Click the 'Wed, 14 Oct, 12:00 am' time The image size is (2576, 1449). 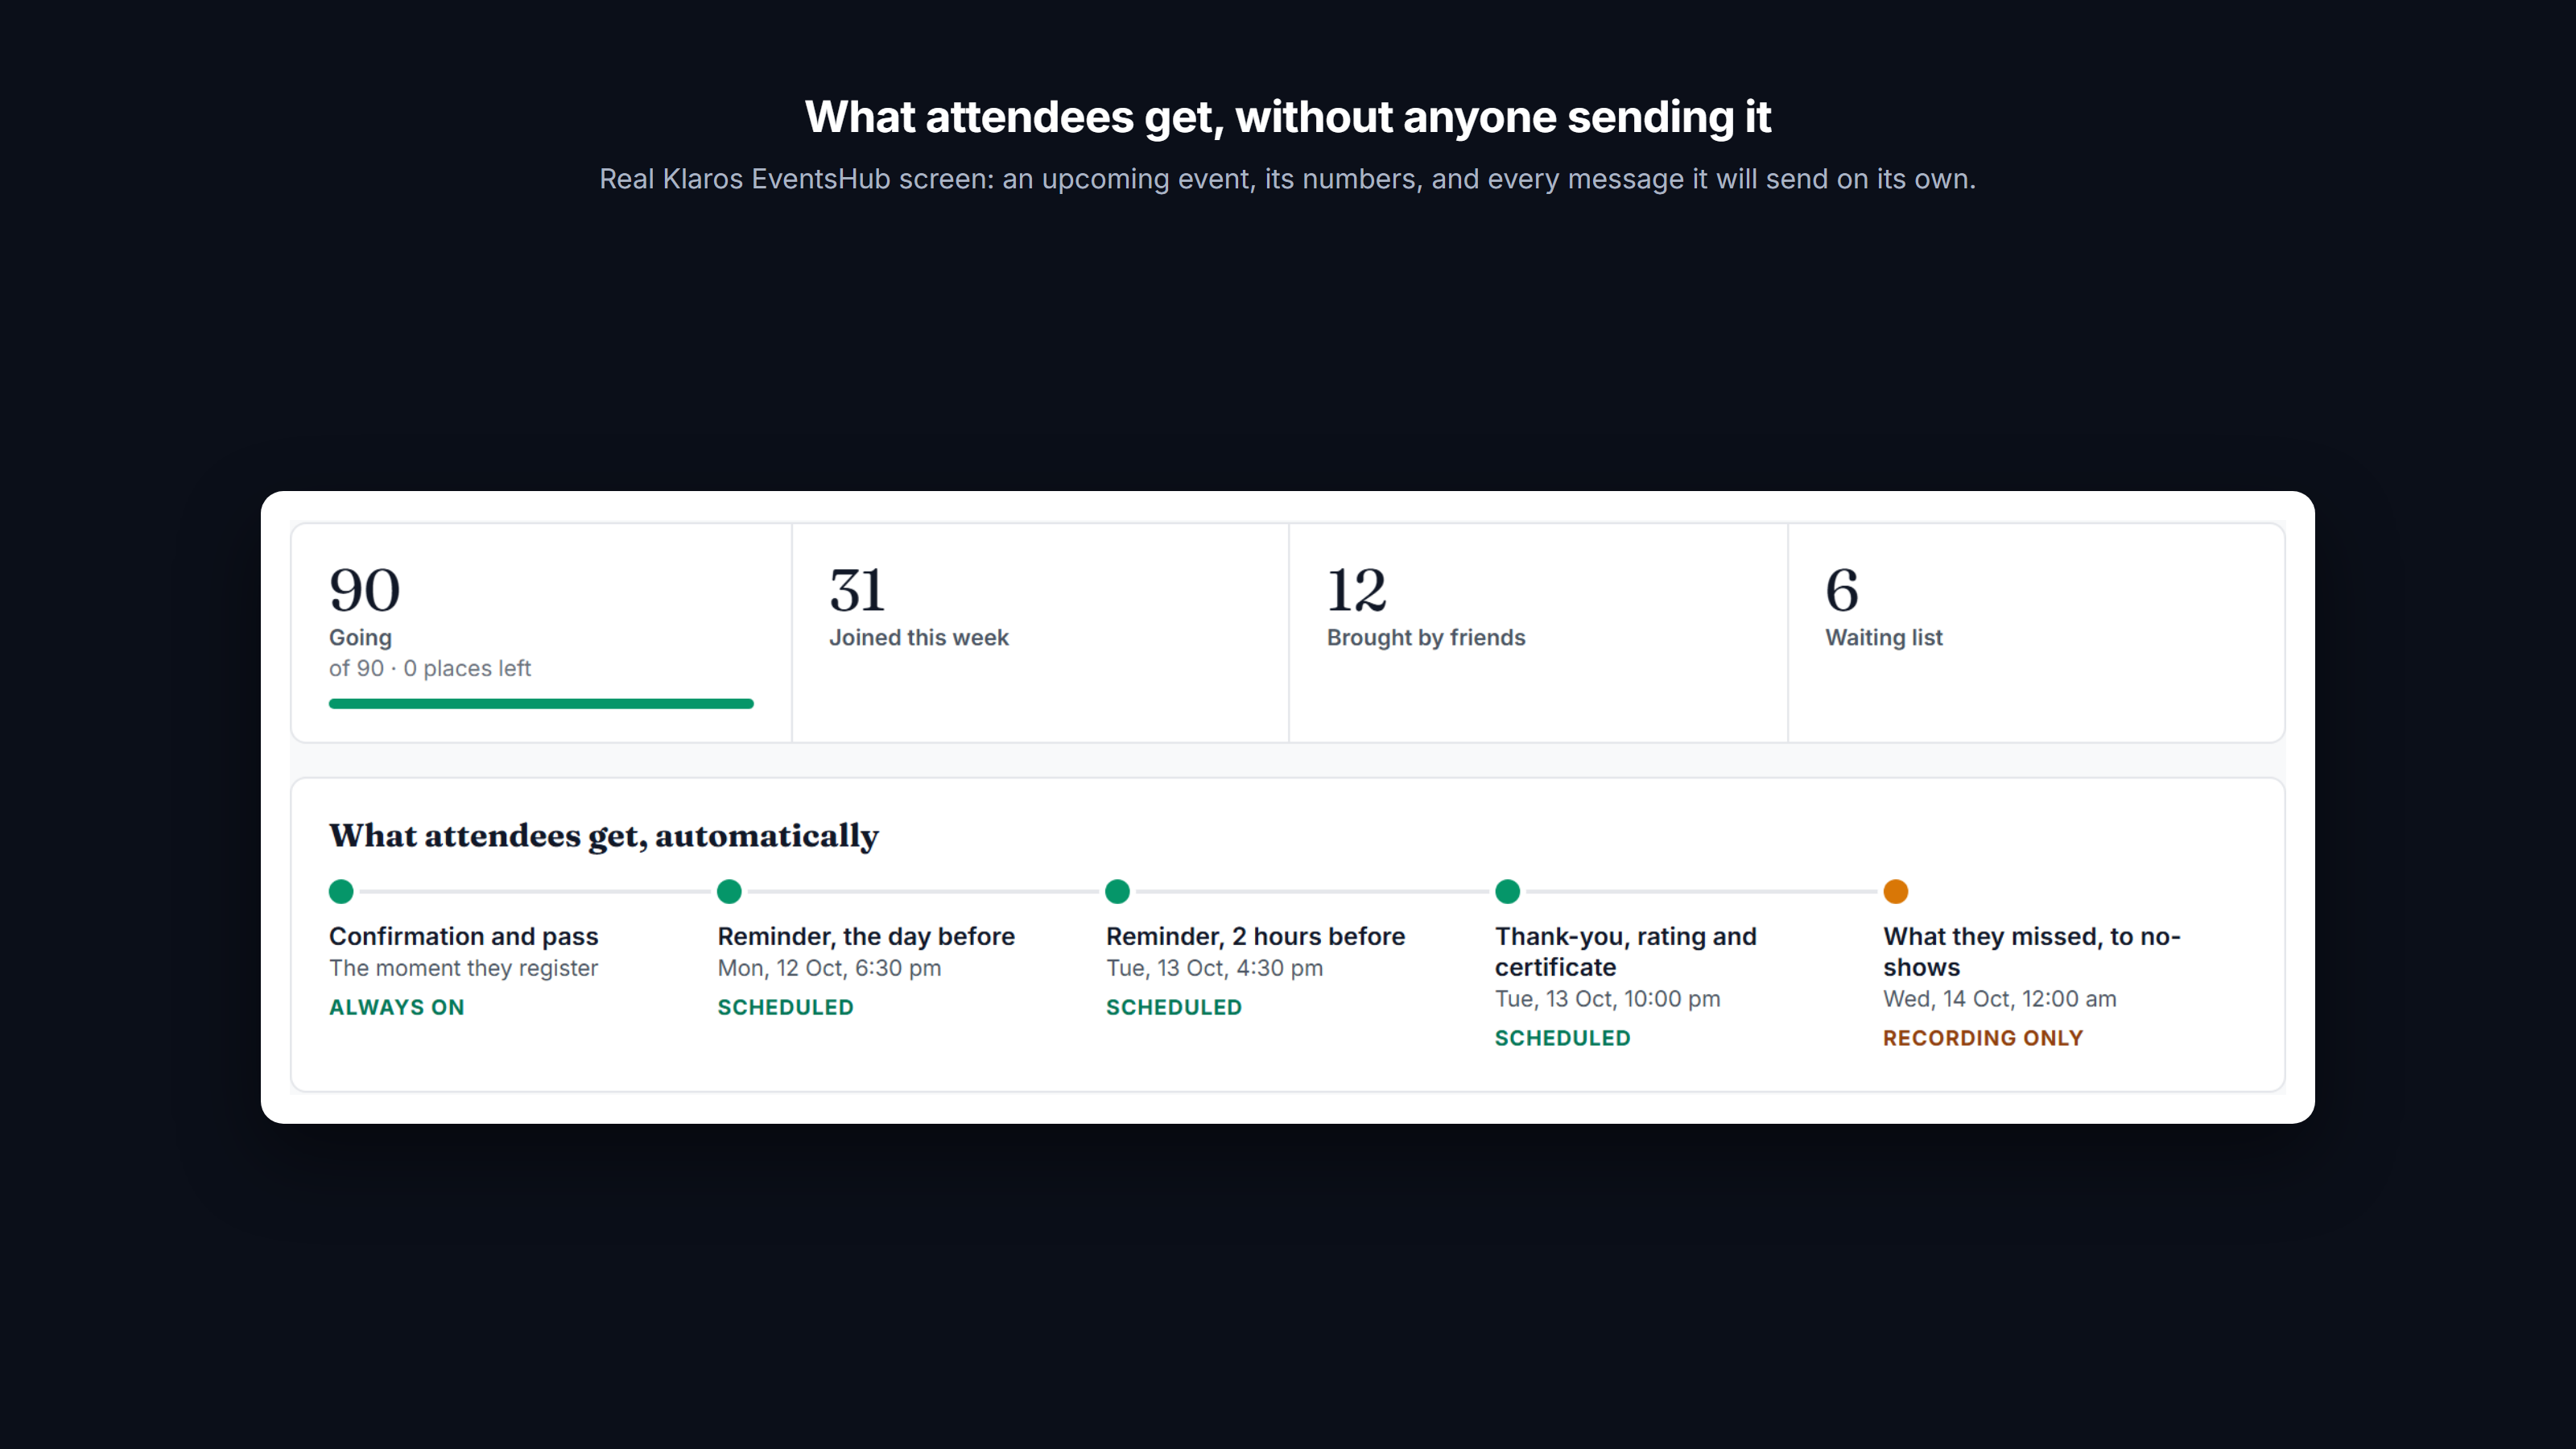coord(2000,999)
